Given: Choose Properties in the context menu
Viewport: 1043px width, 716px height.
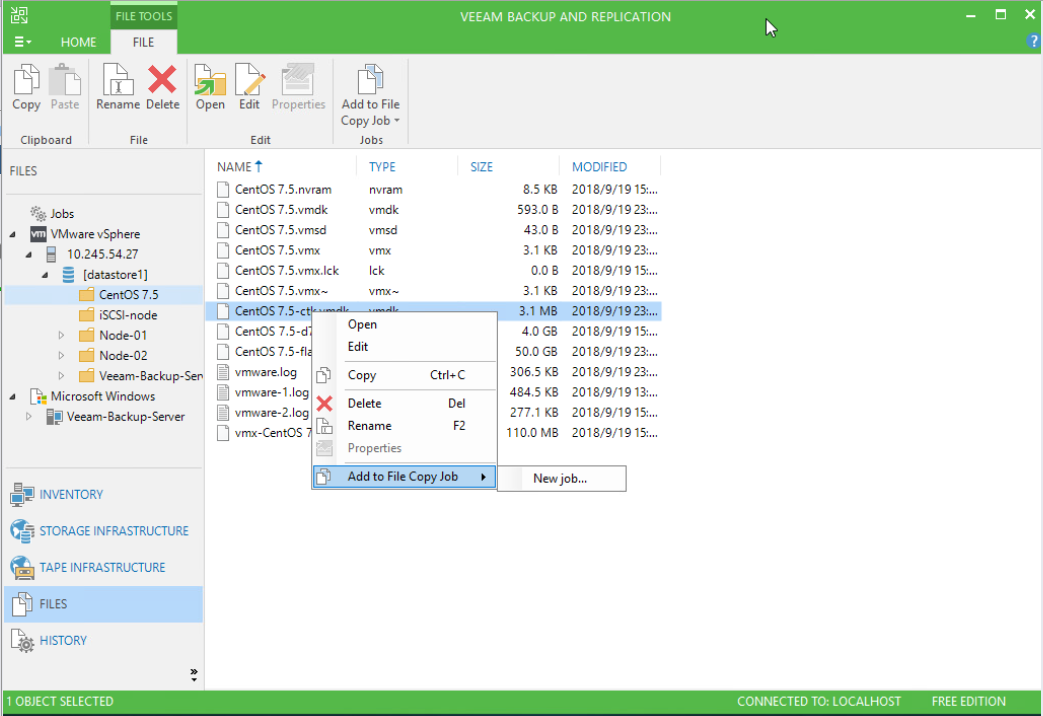Looking at the screenshot, I should (404, 448).
